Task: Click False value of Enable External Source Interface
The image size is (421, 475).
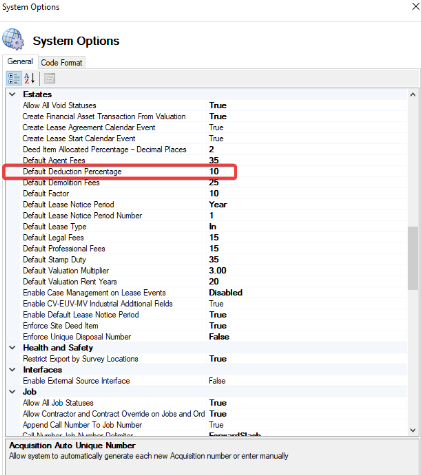Action: (217, 381)
